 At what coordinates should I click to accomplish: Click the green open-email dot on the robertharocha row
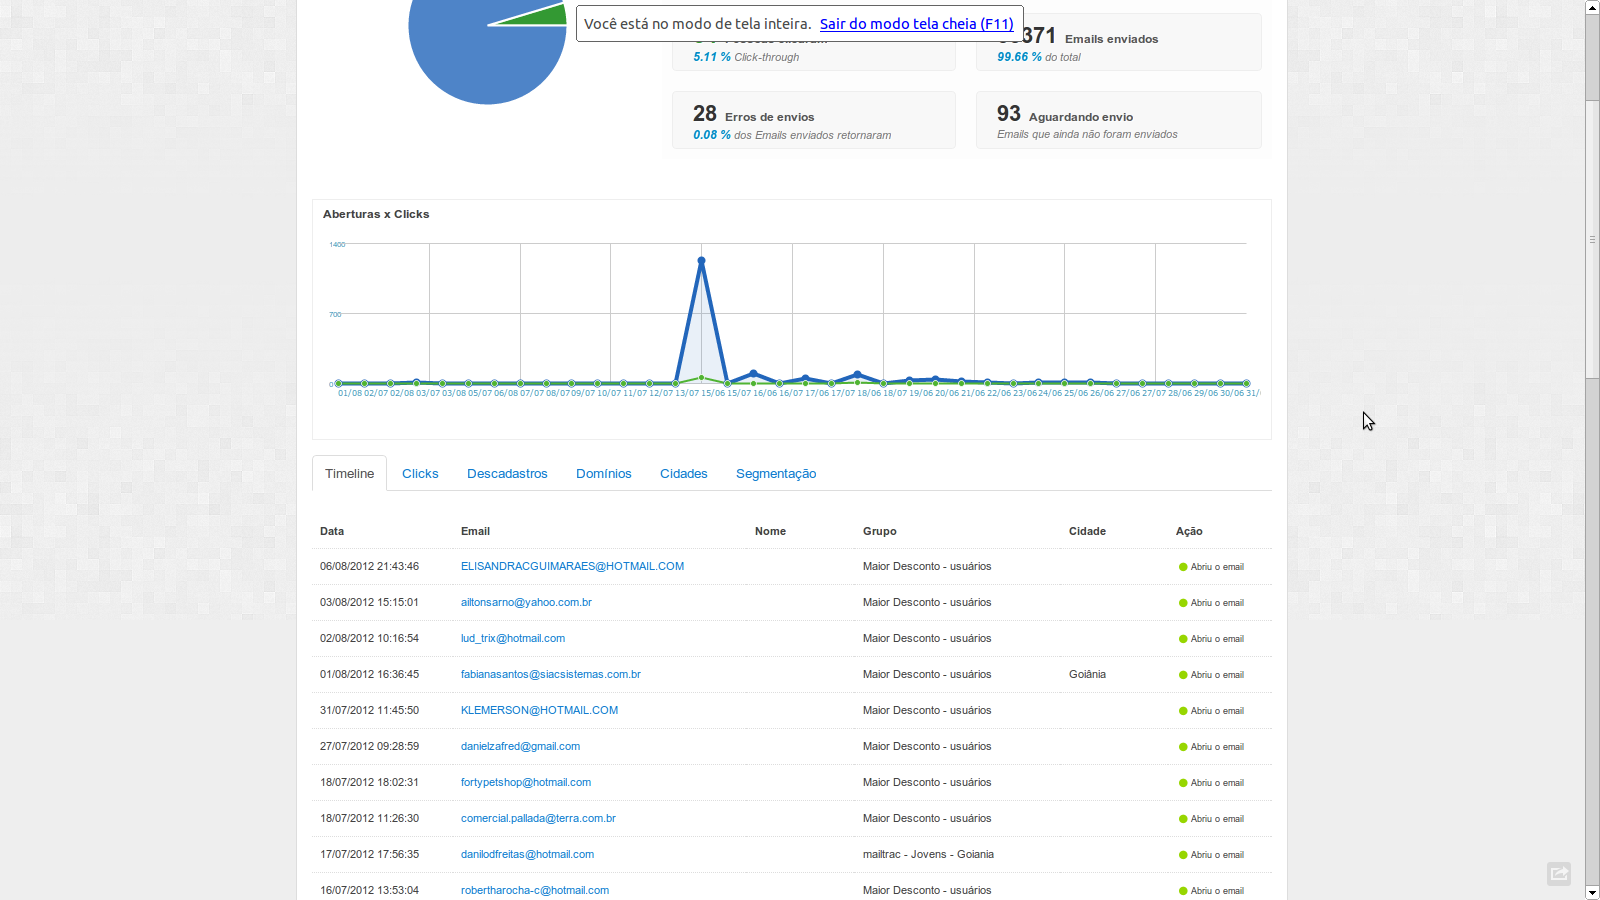pyautogui.click(x=1182, y=890)
